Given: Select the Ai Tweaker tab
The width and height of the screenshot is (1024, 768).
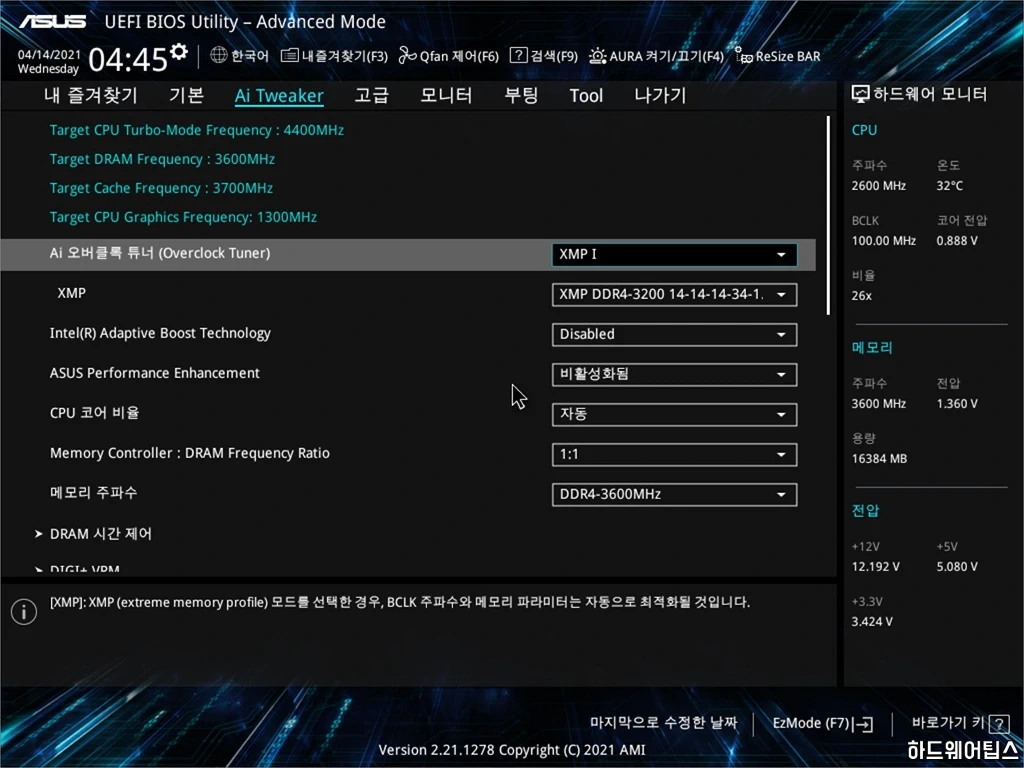Looking at the screenshot, I should (279, 96).
